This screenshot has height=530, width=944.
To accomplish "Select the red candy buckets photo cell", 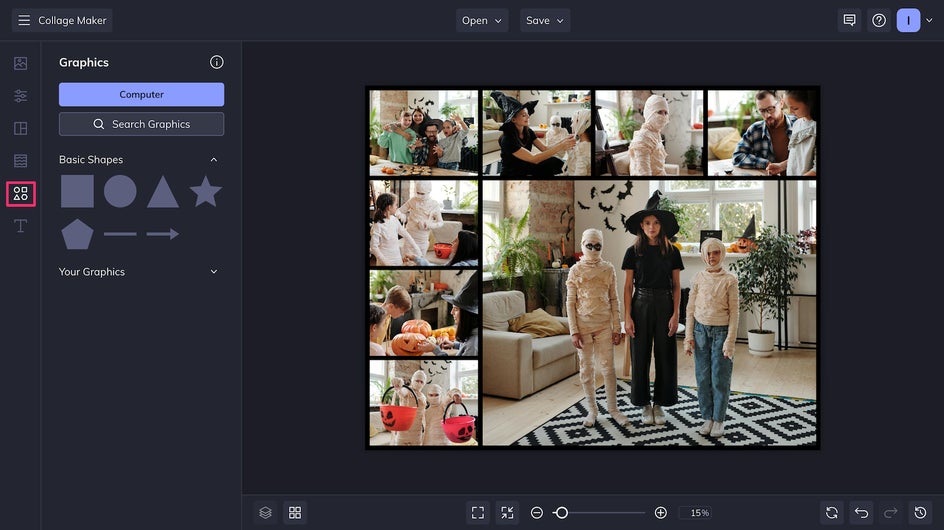I will (x=424, y=403).
